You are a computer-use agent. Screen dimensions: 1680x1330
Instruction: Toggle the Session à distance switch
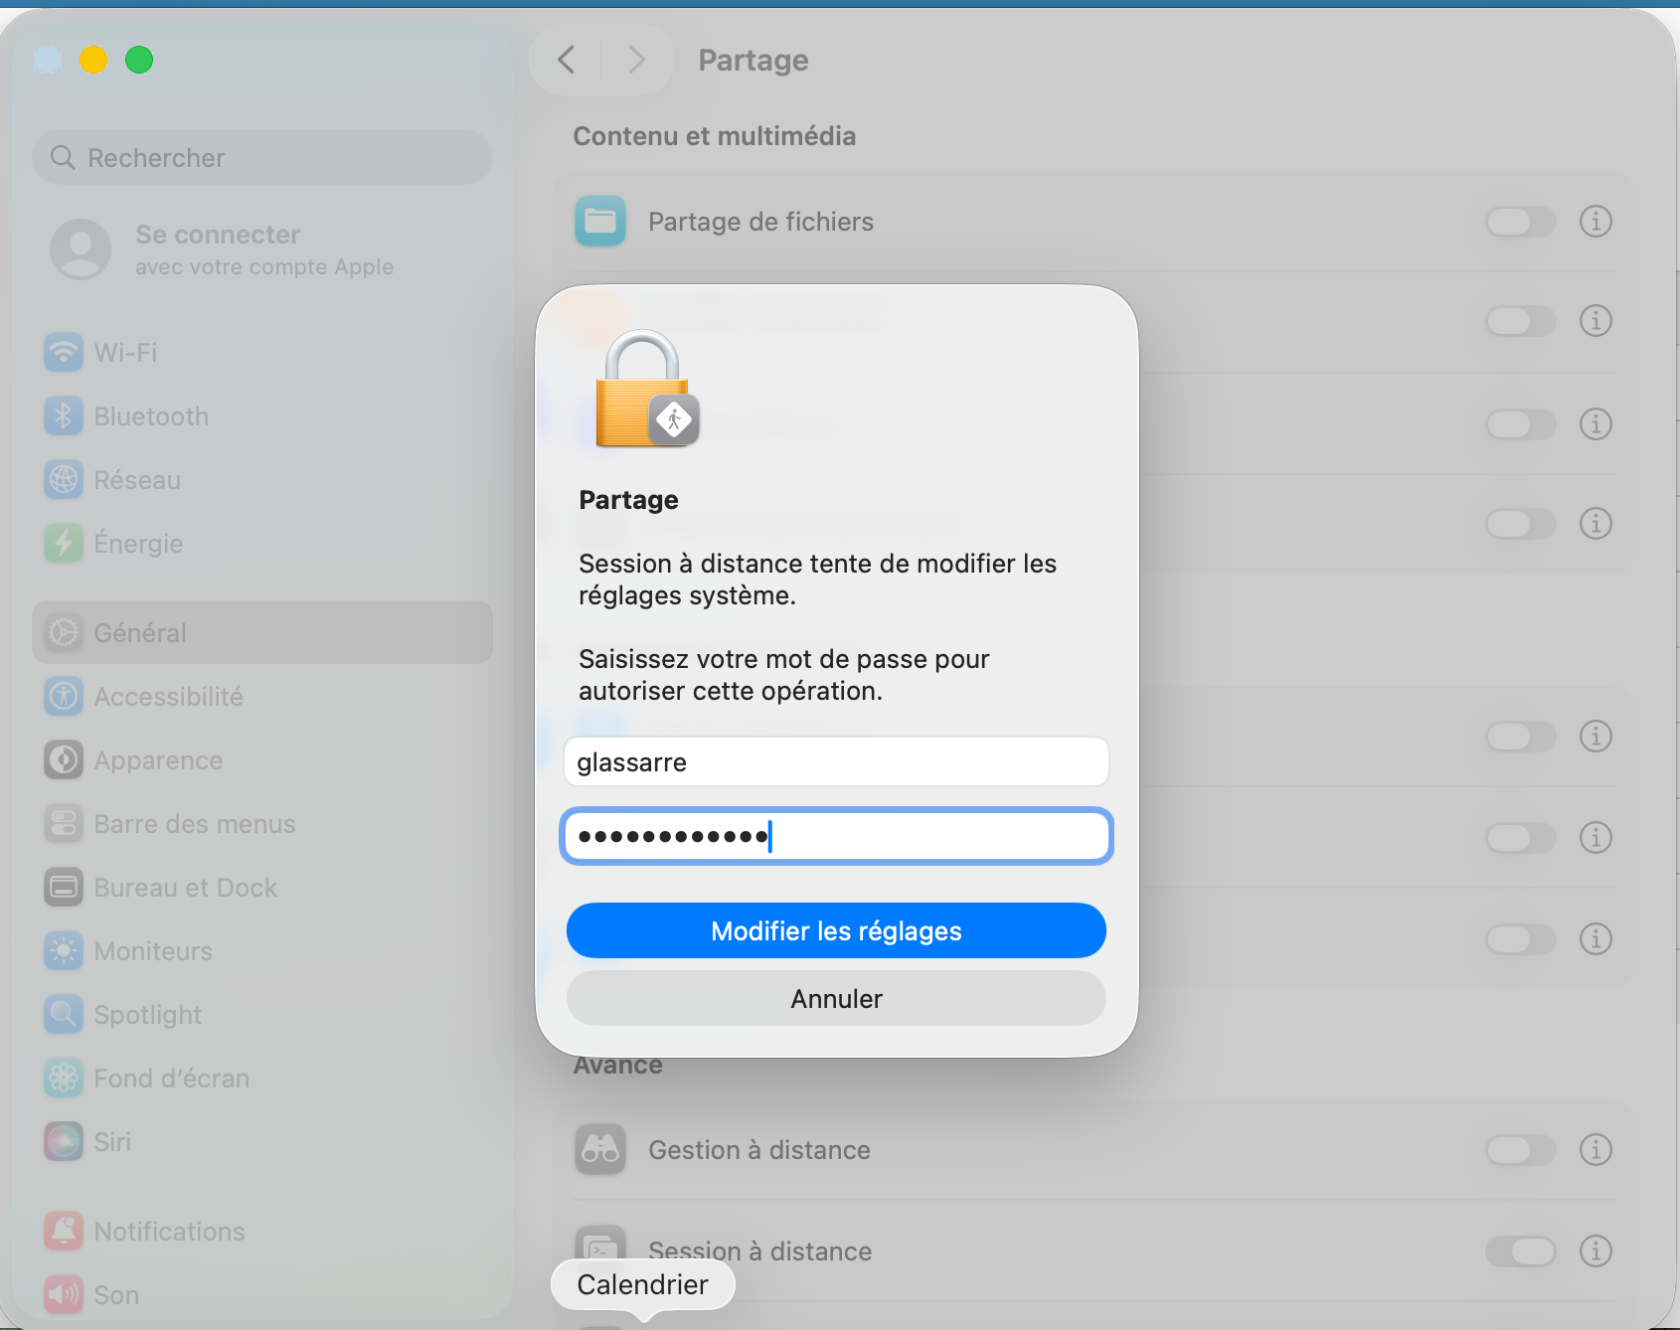[x=1520, y=1250]
